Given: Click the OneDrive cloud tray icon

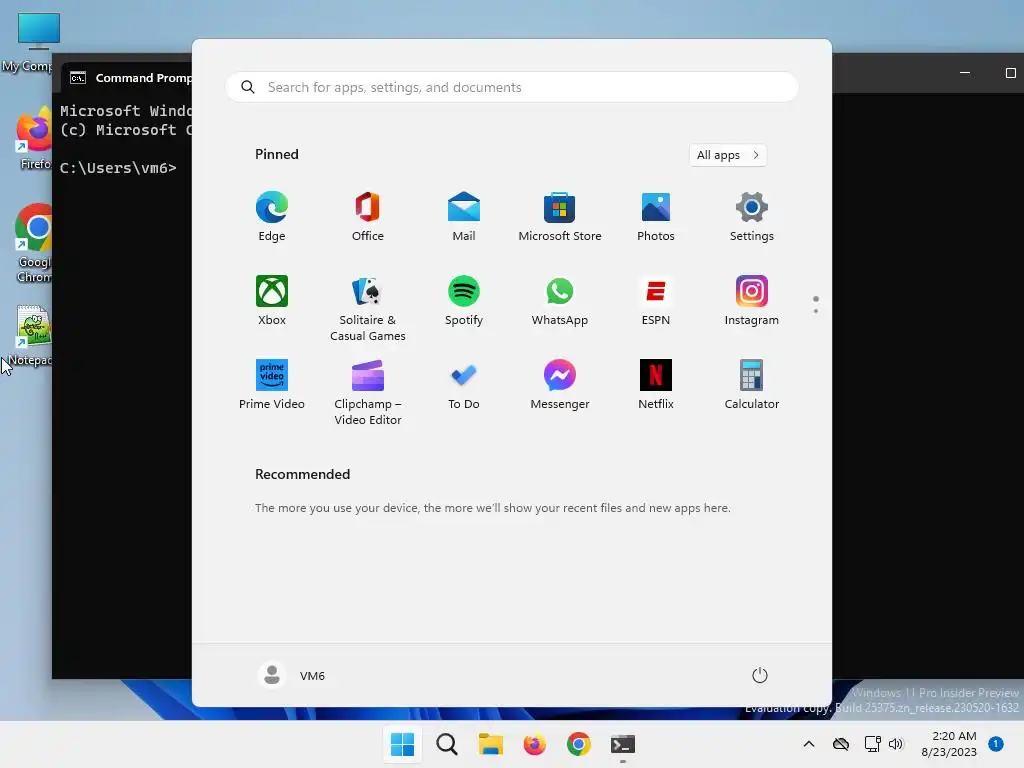Looking at the screenshot, I should pos(841,744).
